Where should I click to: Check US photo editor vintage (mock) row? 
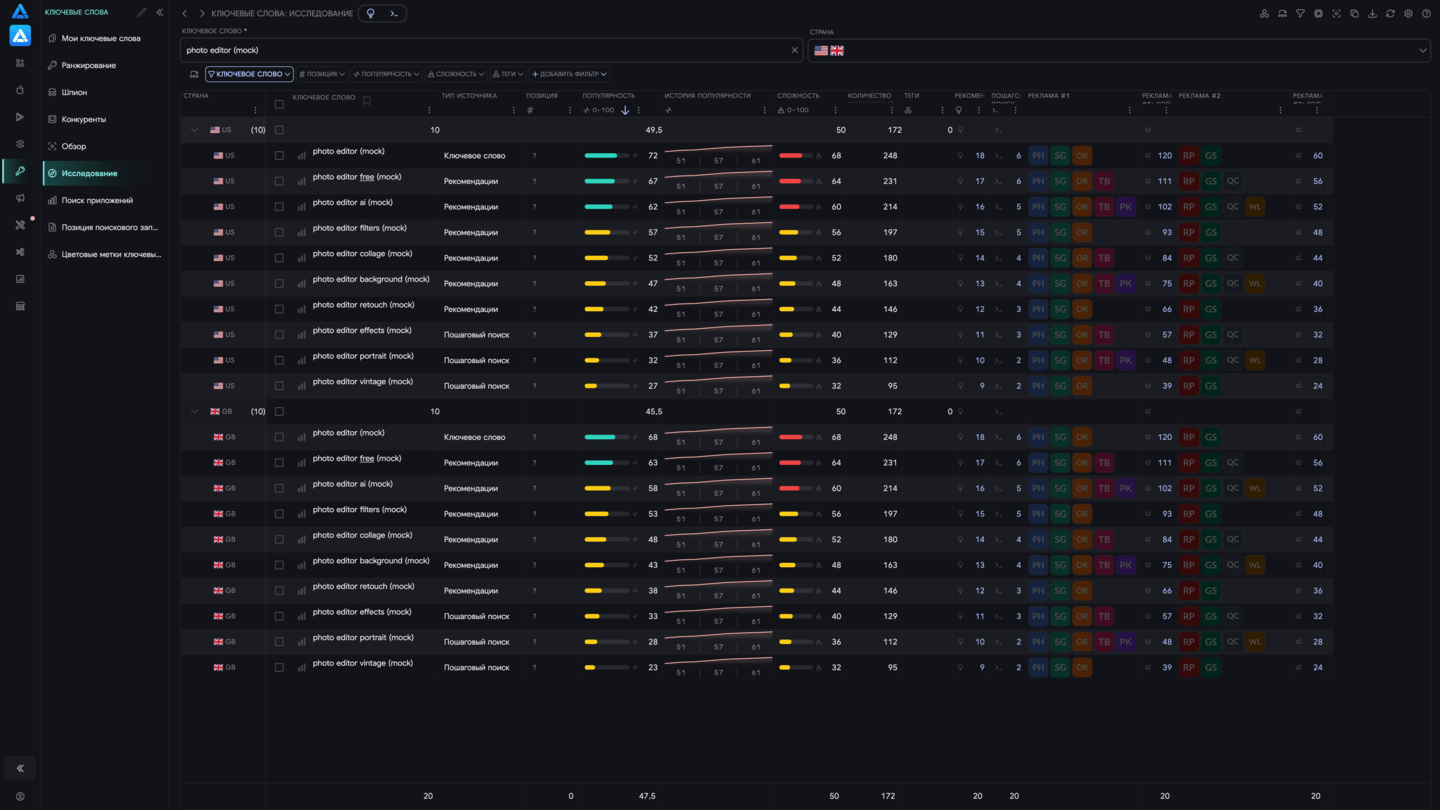click(279, 386)
